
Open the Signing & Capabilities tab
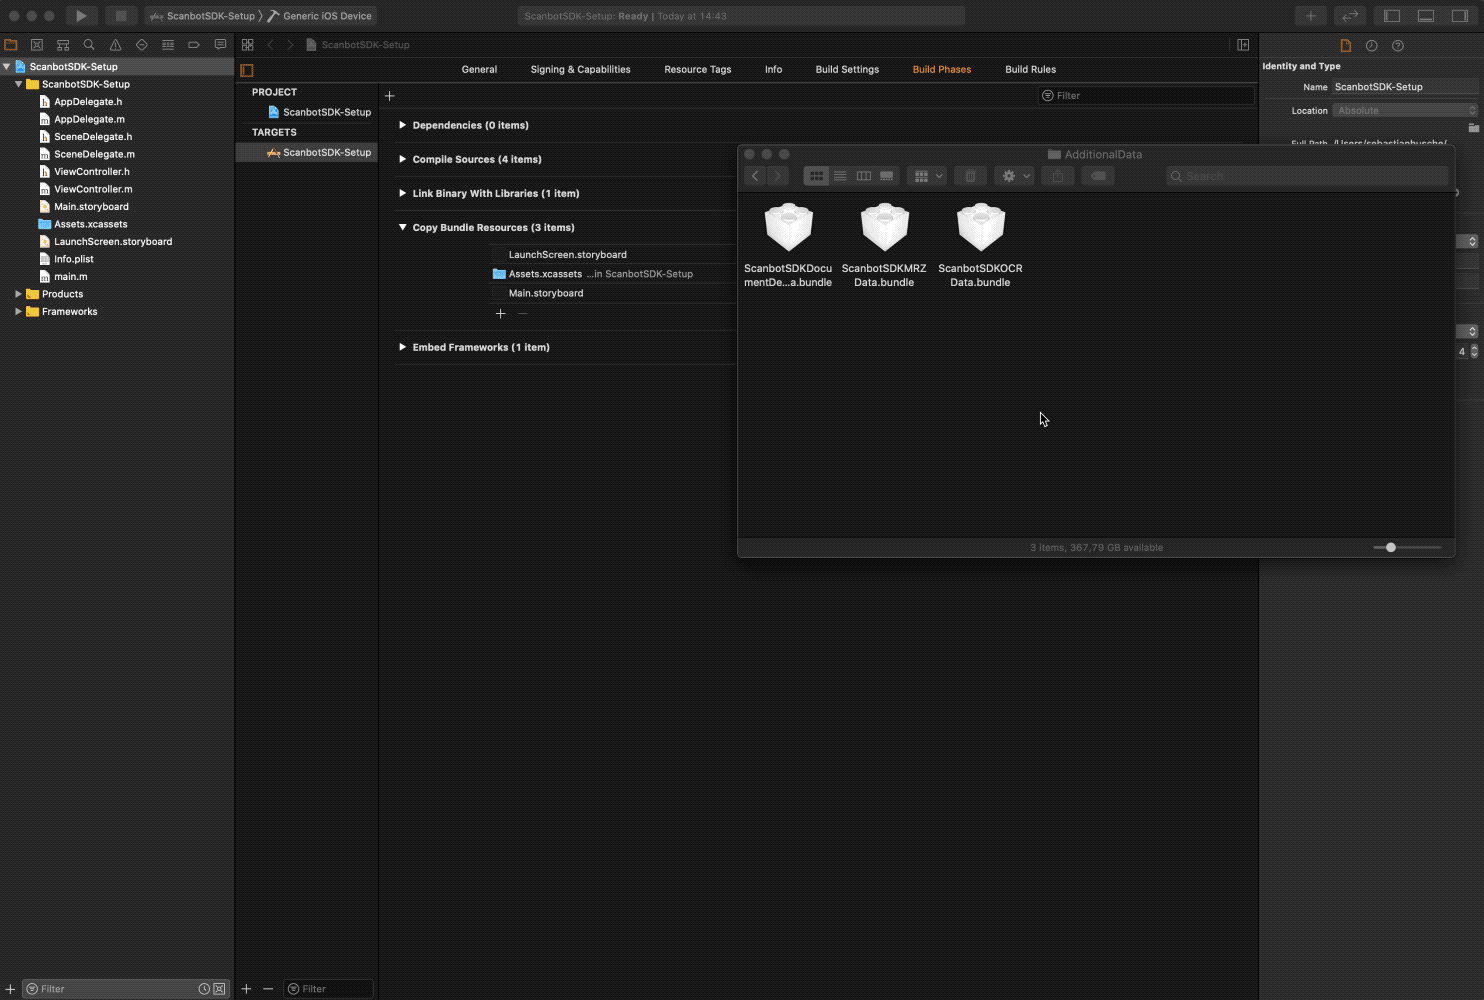pos(580,70)
